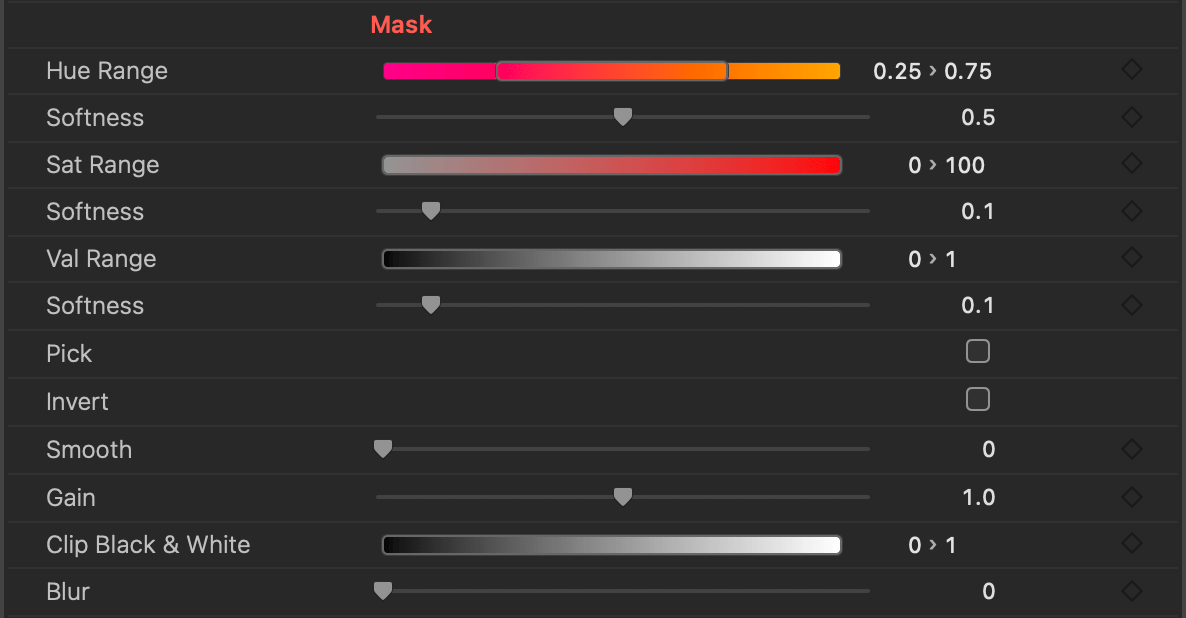The height and width of the screenshot is (618, 1186).
Task: Click the Gain value field 1.0
Action: 978,497
